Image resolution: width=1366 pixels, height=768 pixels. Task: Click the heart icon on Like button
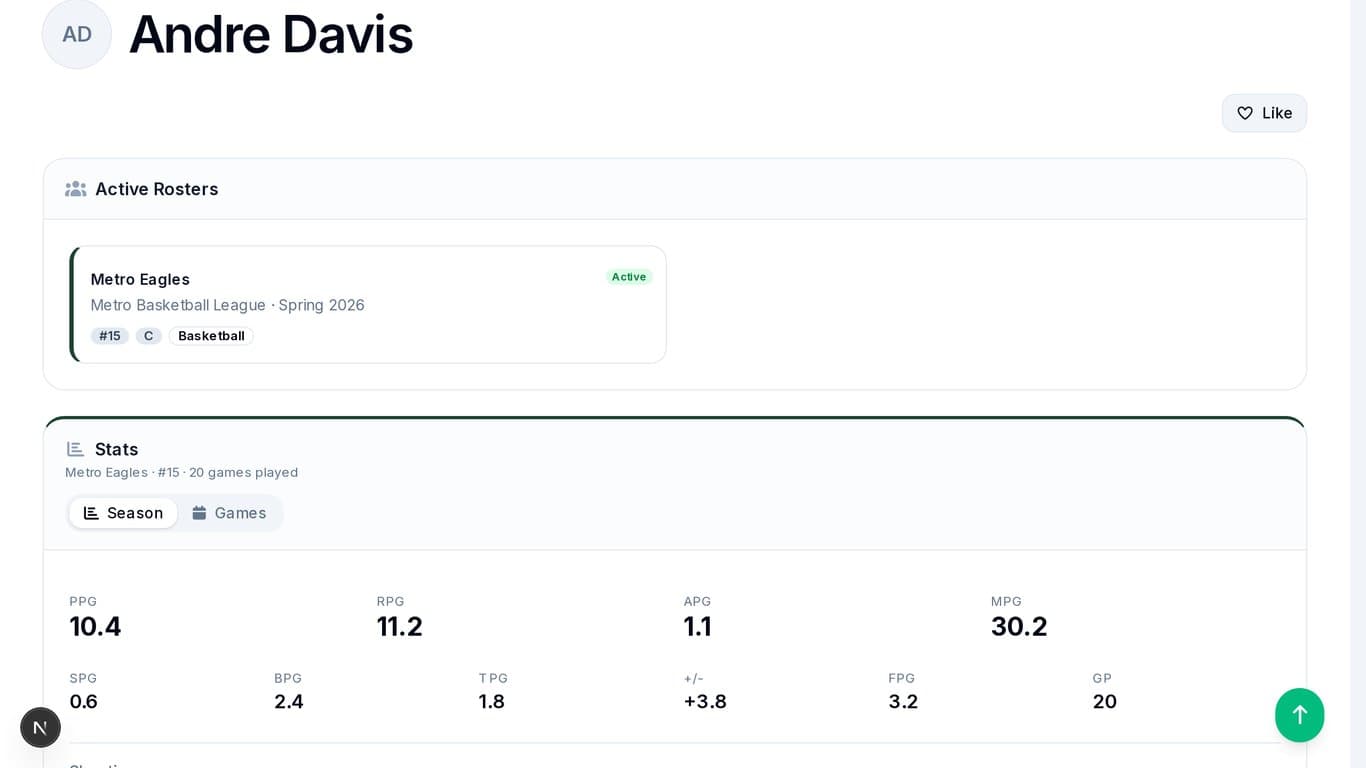[x=1245, y=113]
